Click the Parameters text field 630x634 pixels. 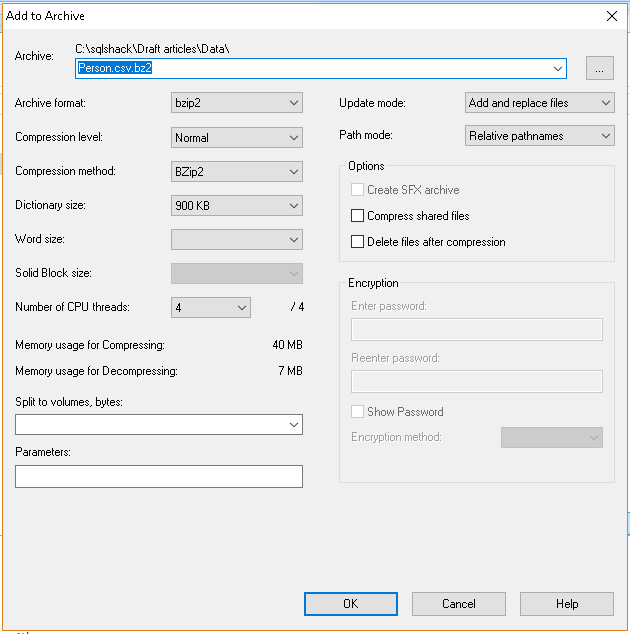159,476
